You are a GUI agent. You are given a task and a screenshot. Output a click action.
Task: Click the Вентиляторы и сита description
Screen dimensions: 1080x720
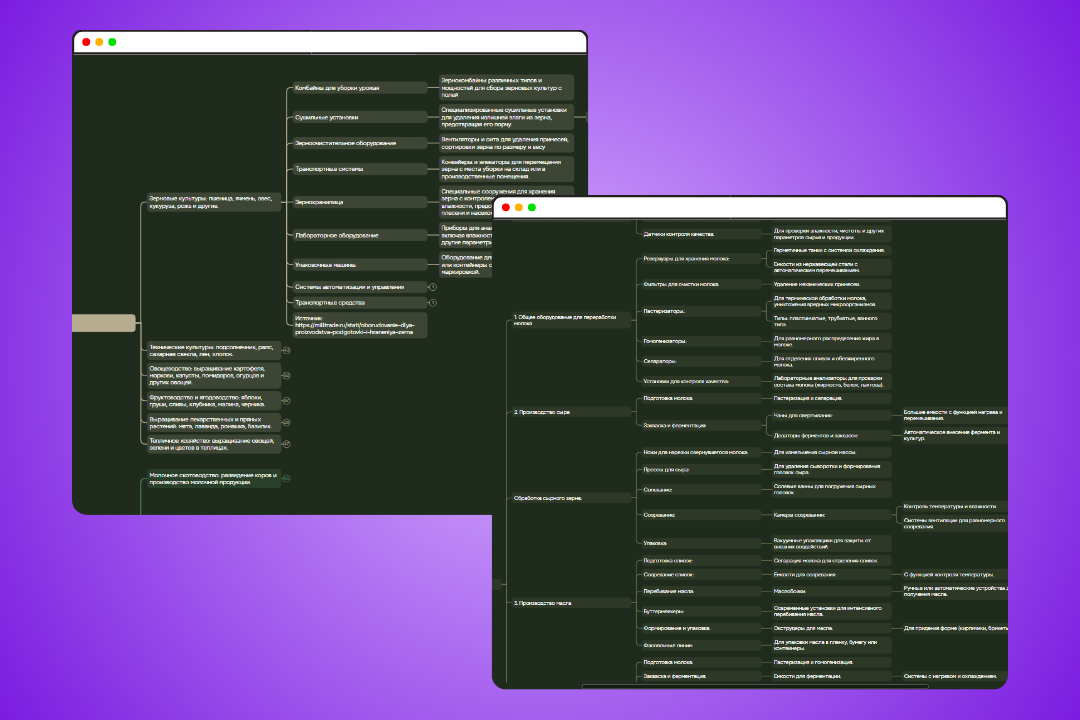tap(506, 143)
